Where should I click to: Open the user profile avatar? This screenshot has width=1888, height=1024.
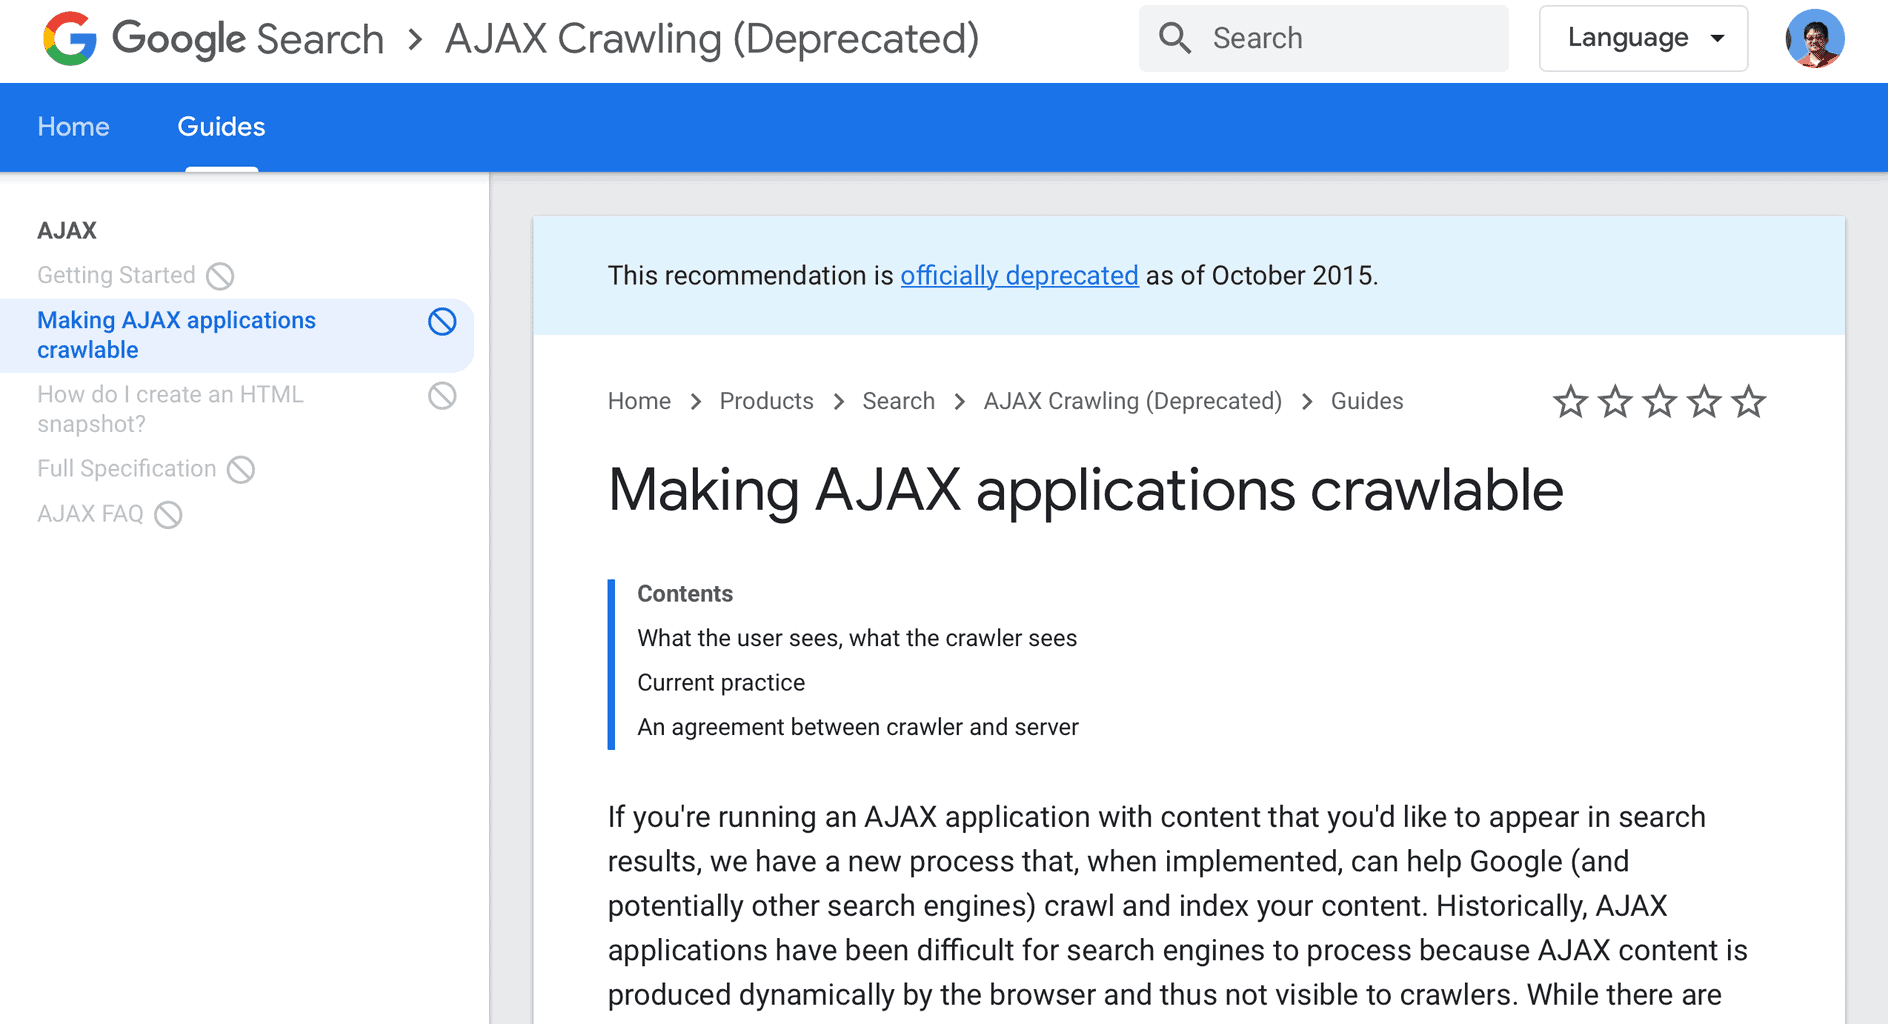1815,38
